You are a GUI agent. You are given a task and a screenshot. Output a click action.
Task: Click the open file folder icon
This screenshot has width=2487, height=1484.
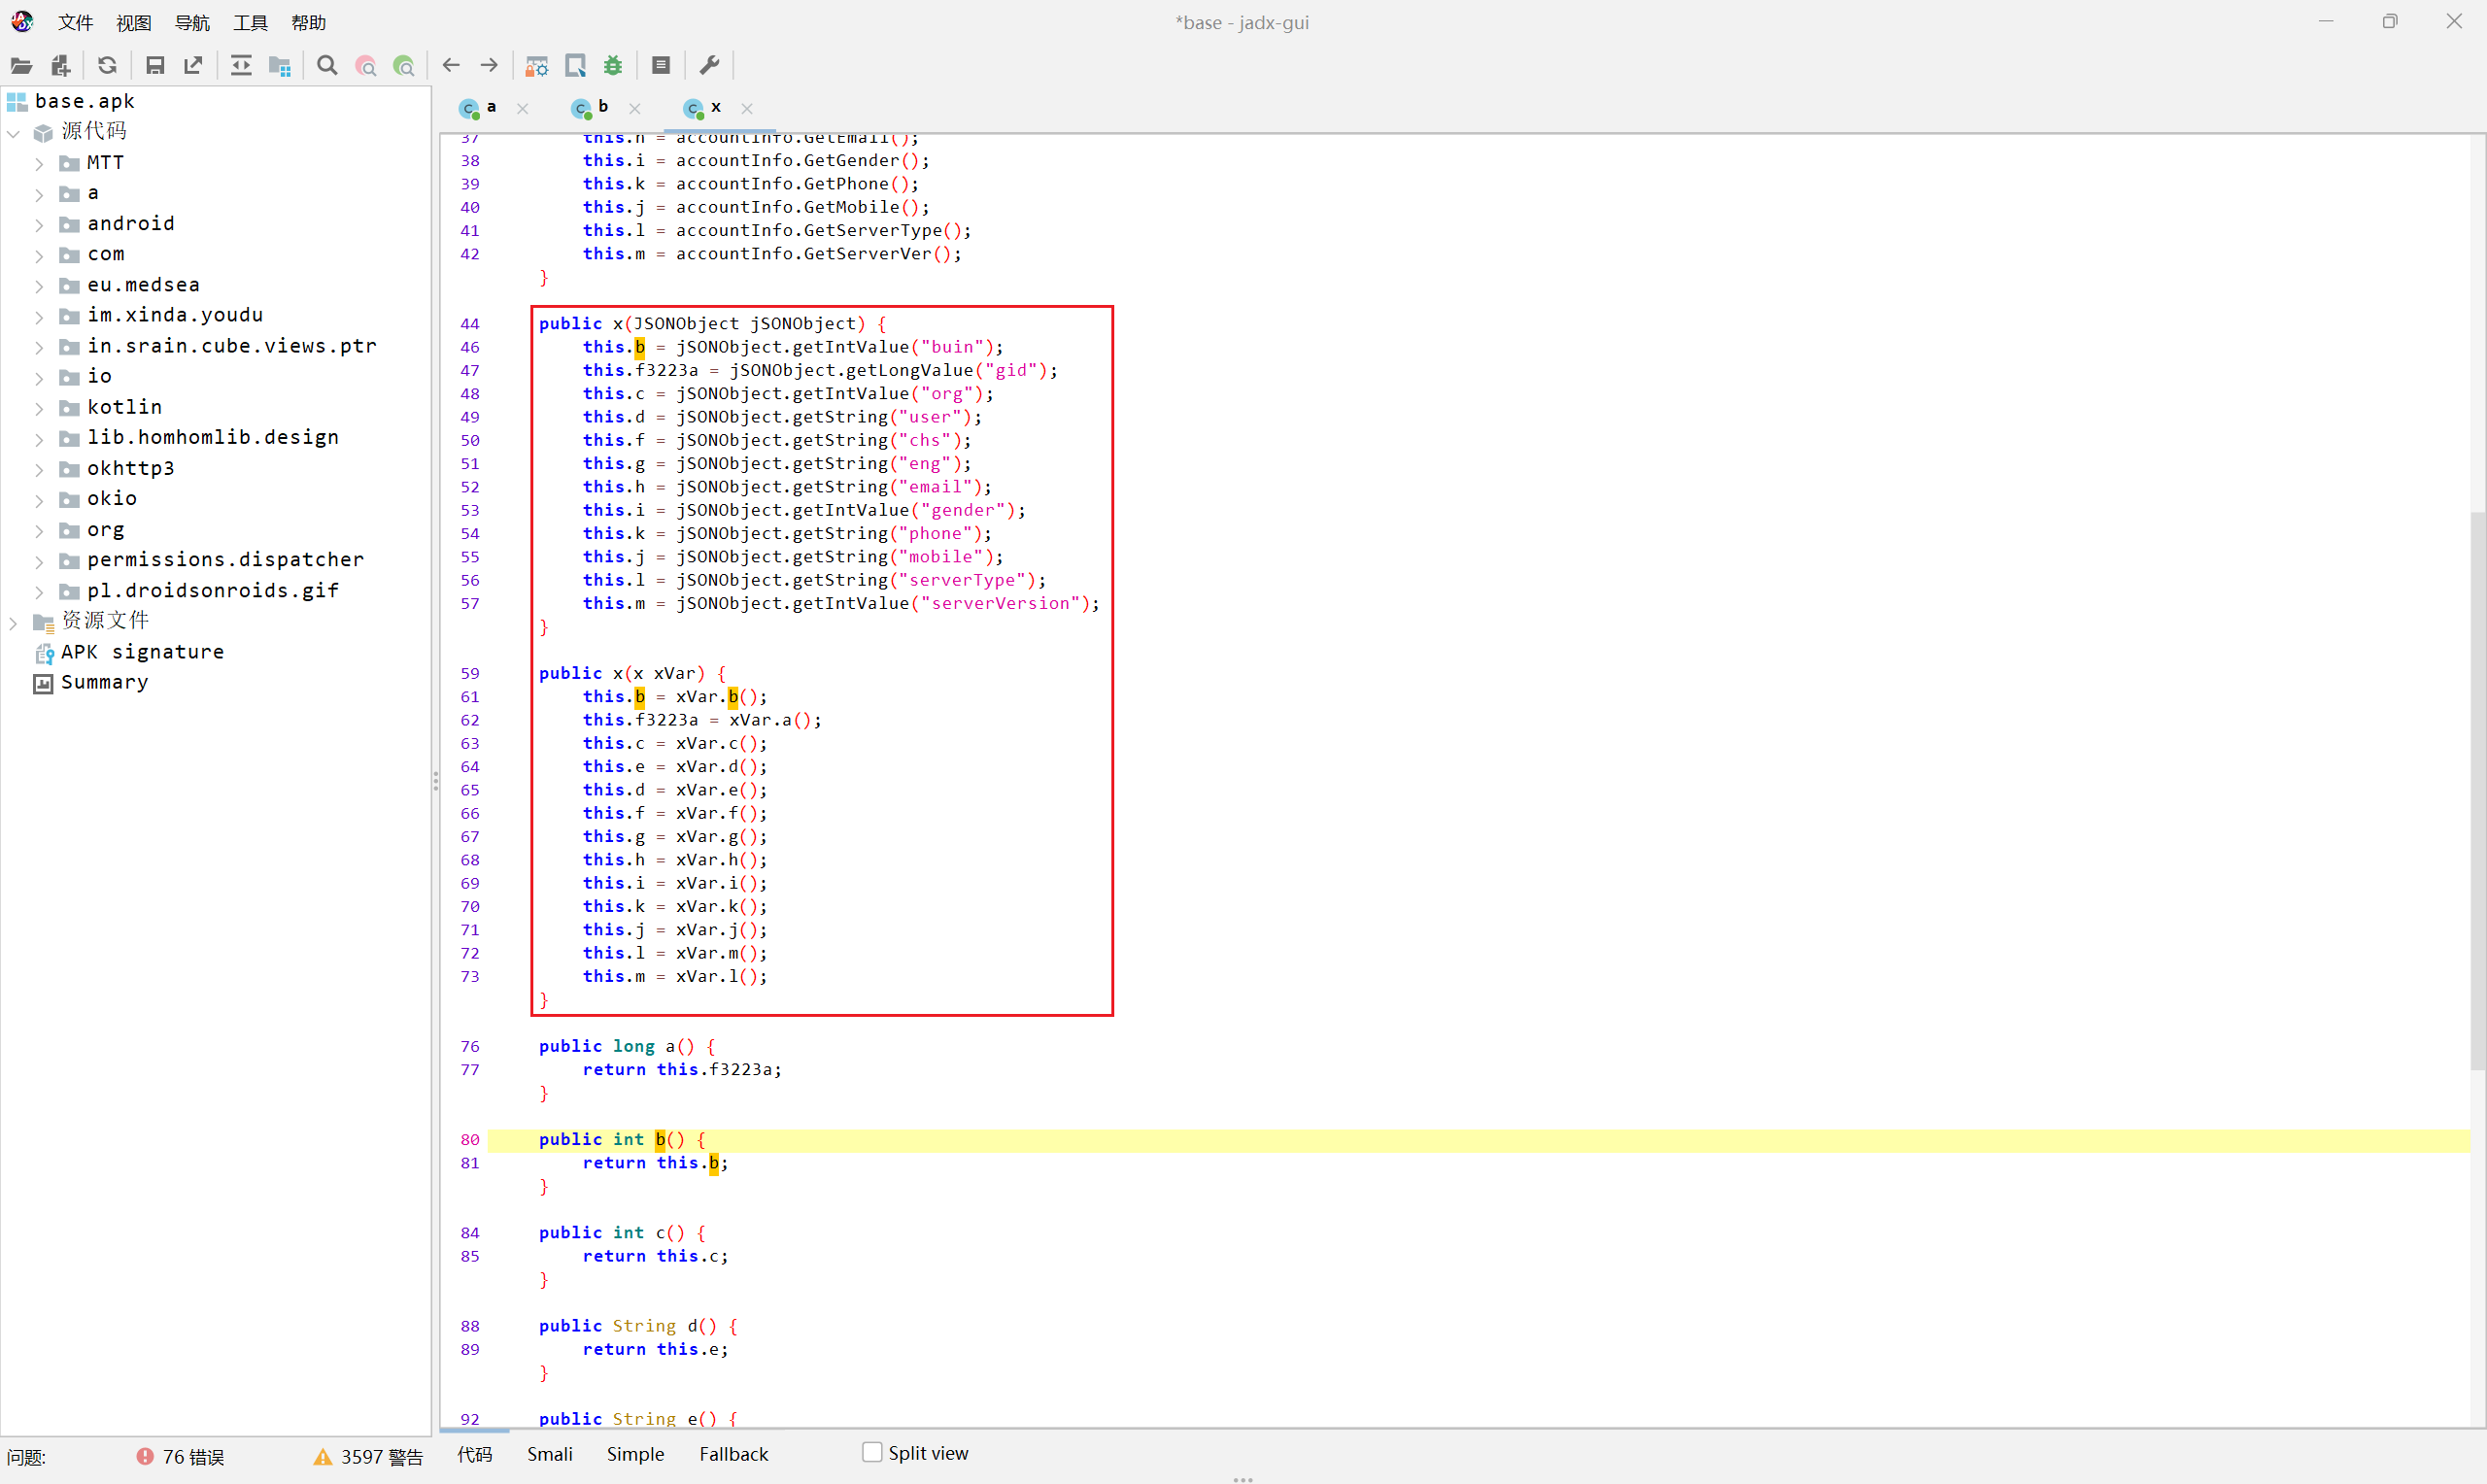(21, 66)
